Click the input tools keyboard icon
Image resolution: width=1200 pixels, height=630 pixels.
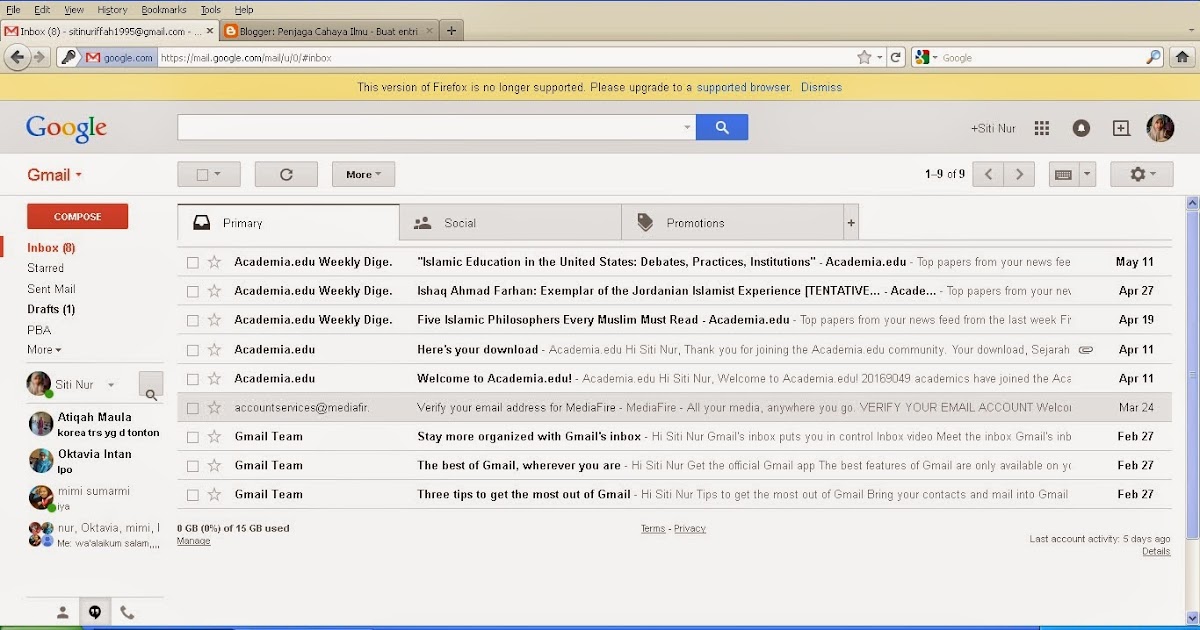click(1063, 174)
